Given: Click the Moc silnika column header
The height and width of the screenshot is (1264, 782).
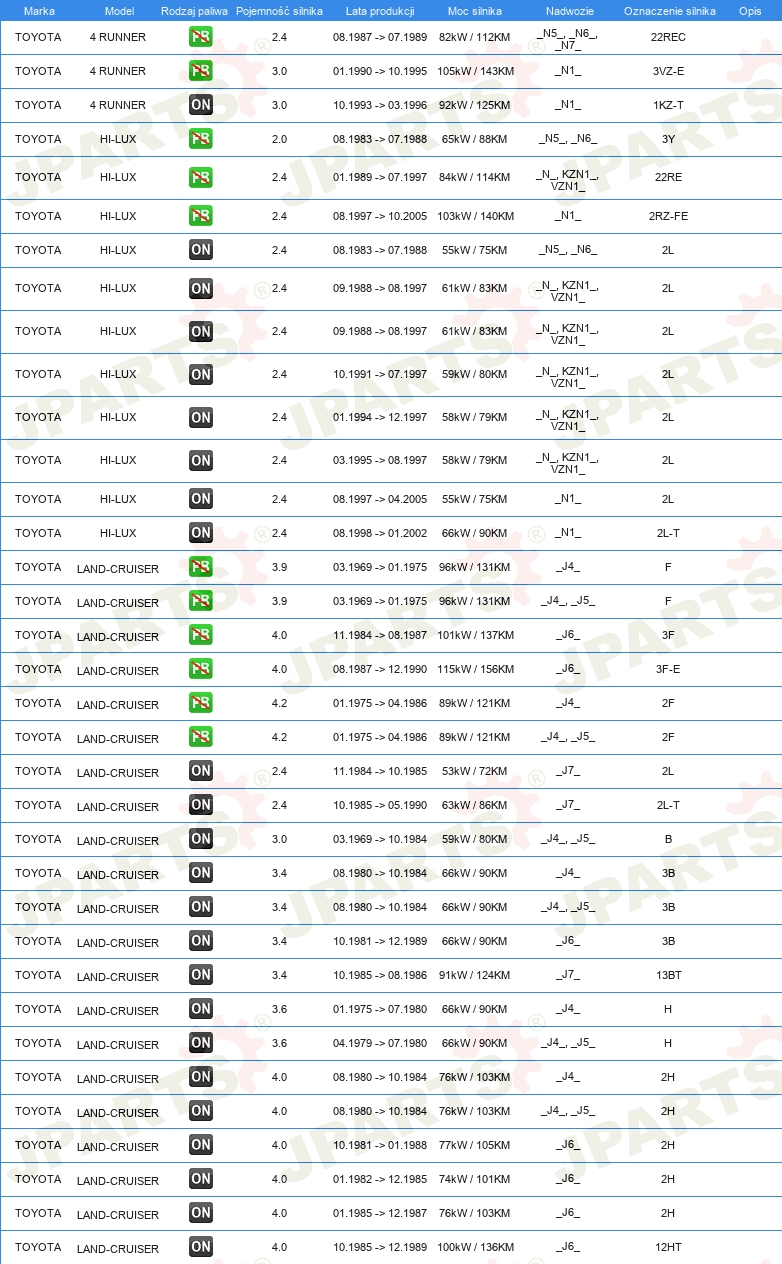Looking at the screenshot, I should tap(475, 11).
